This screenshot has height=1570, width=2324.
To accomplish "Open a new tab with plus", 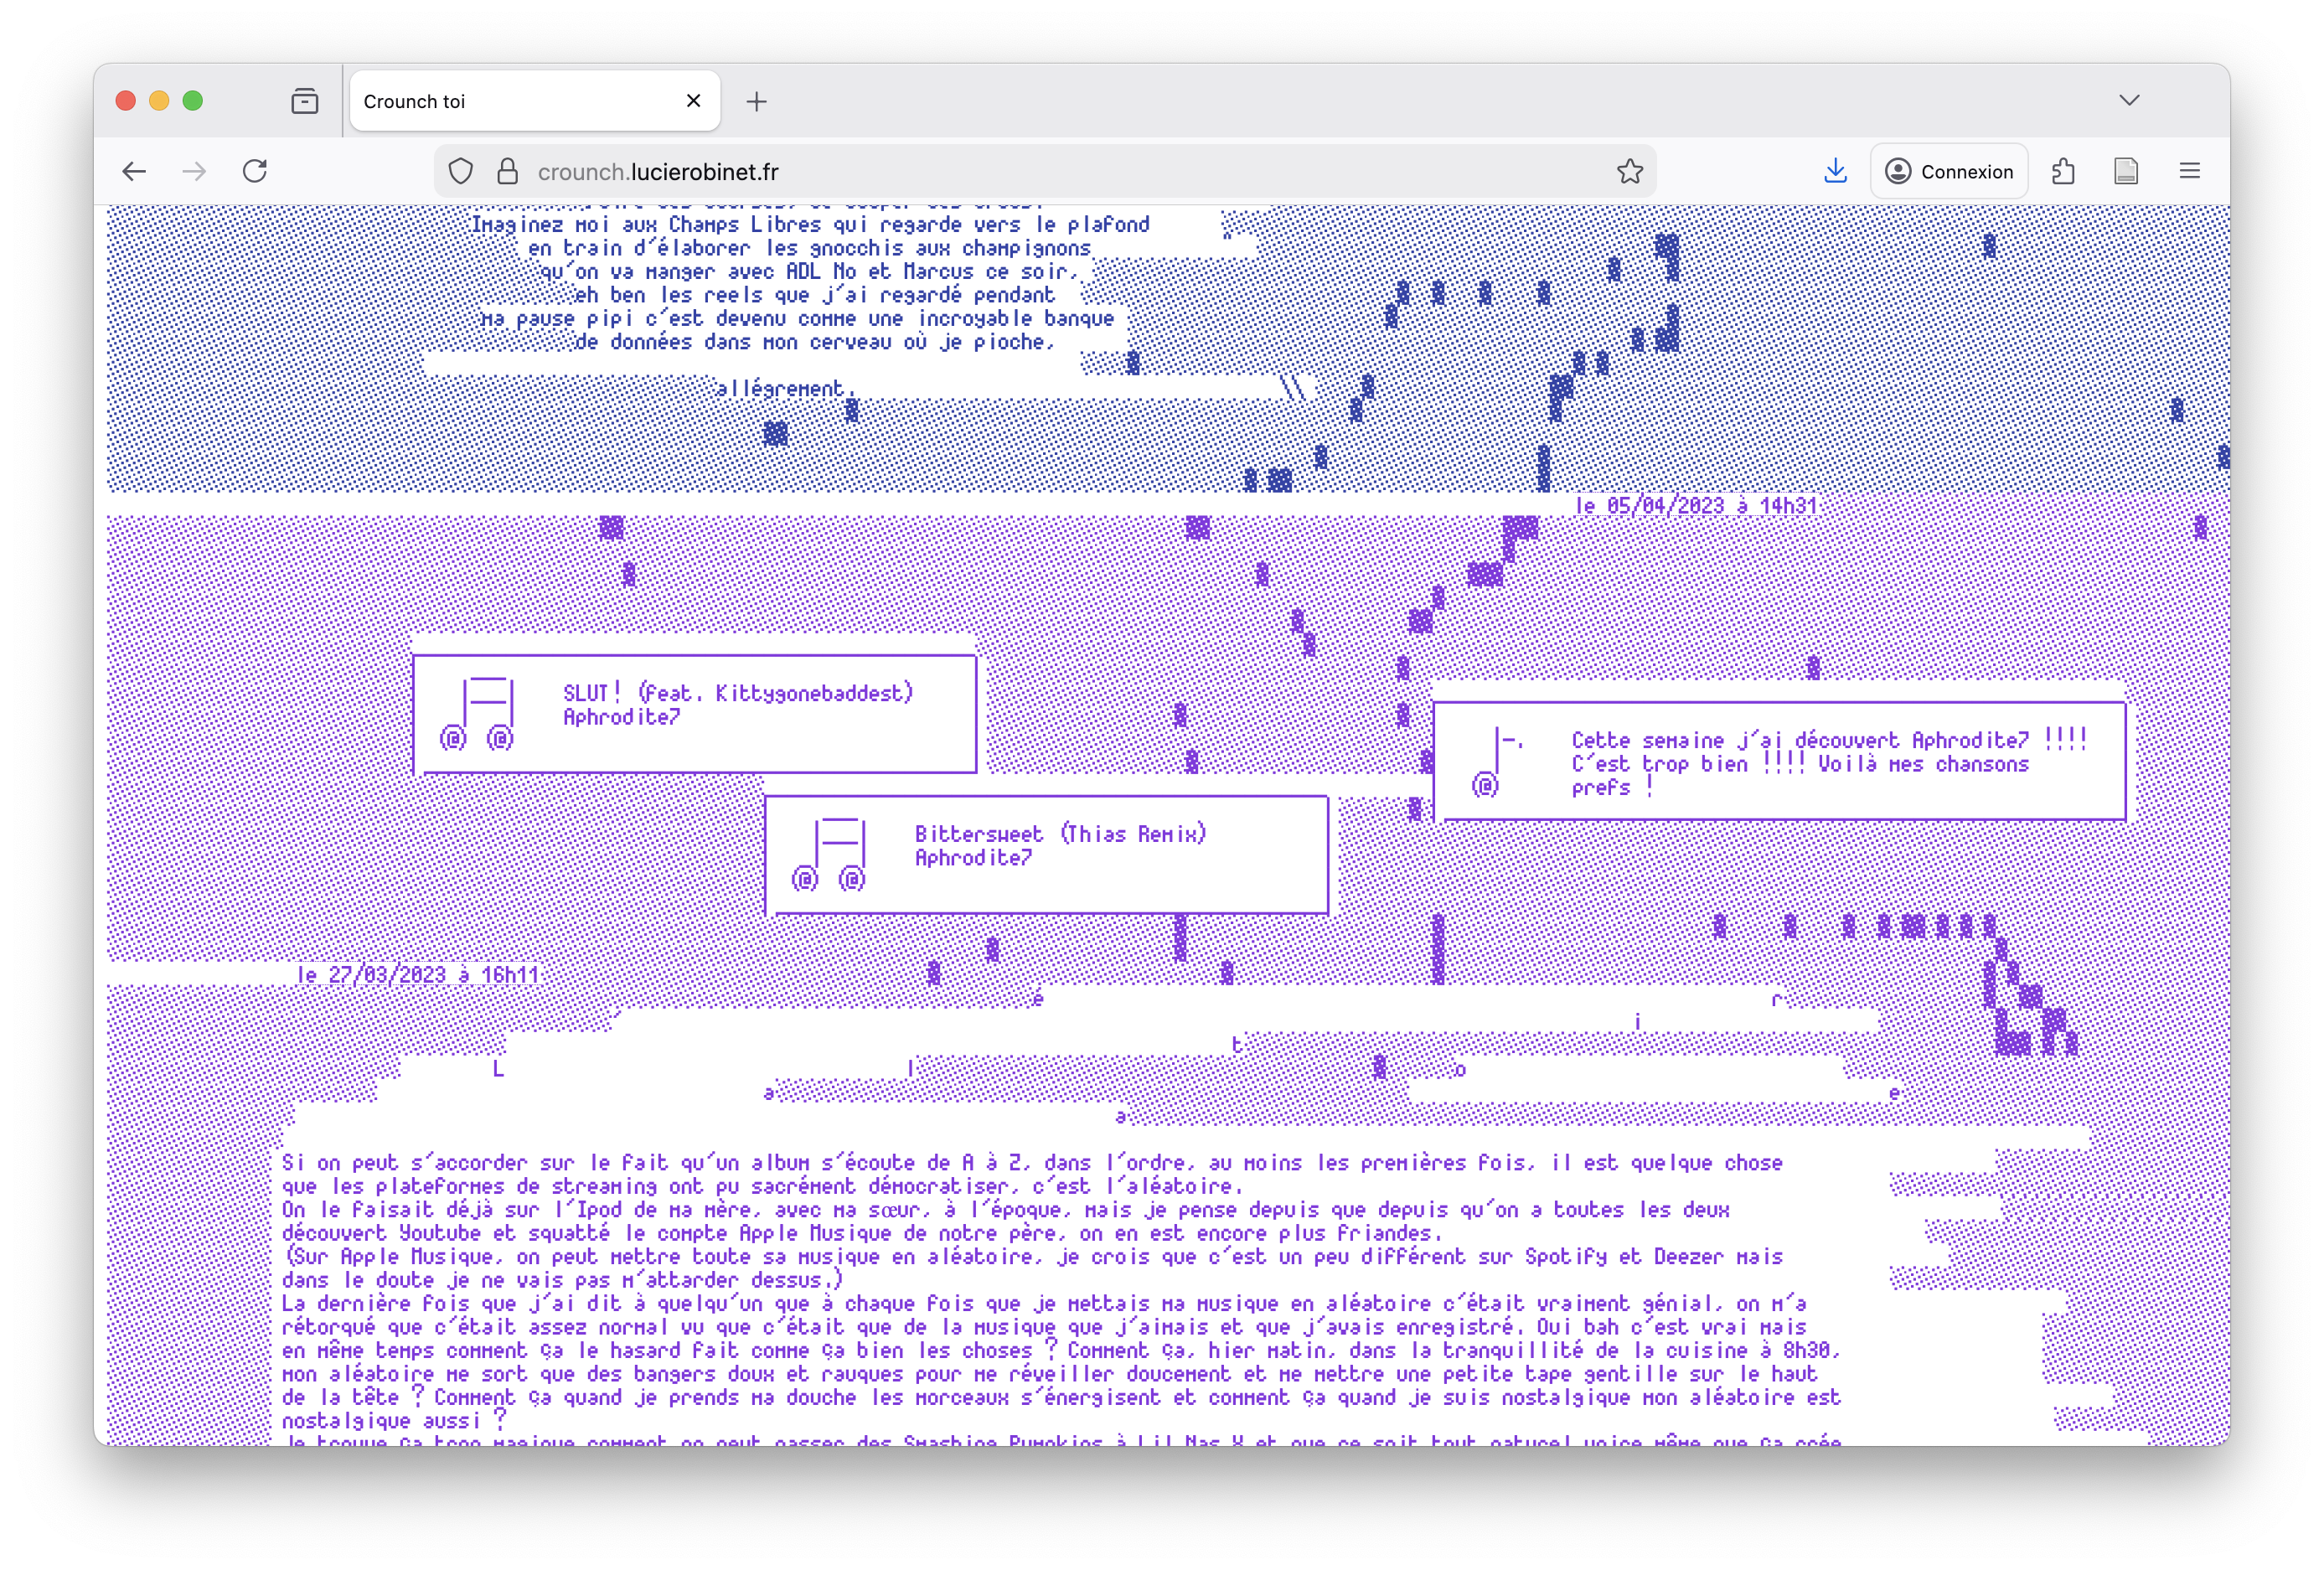I will click(x=756, y=101).
